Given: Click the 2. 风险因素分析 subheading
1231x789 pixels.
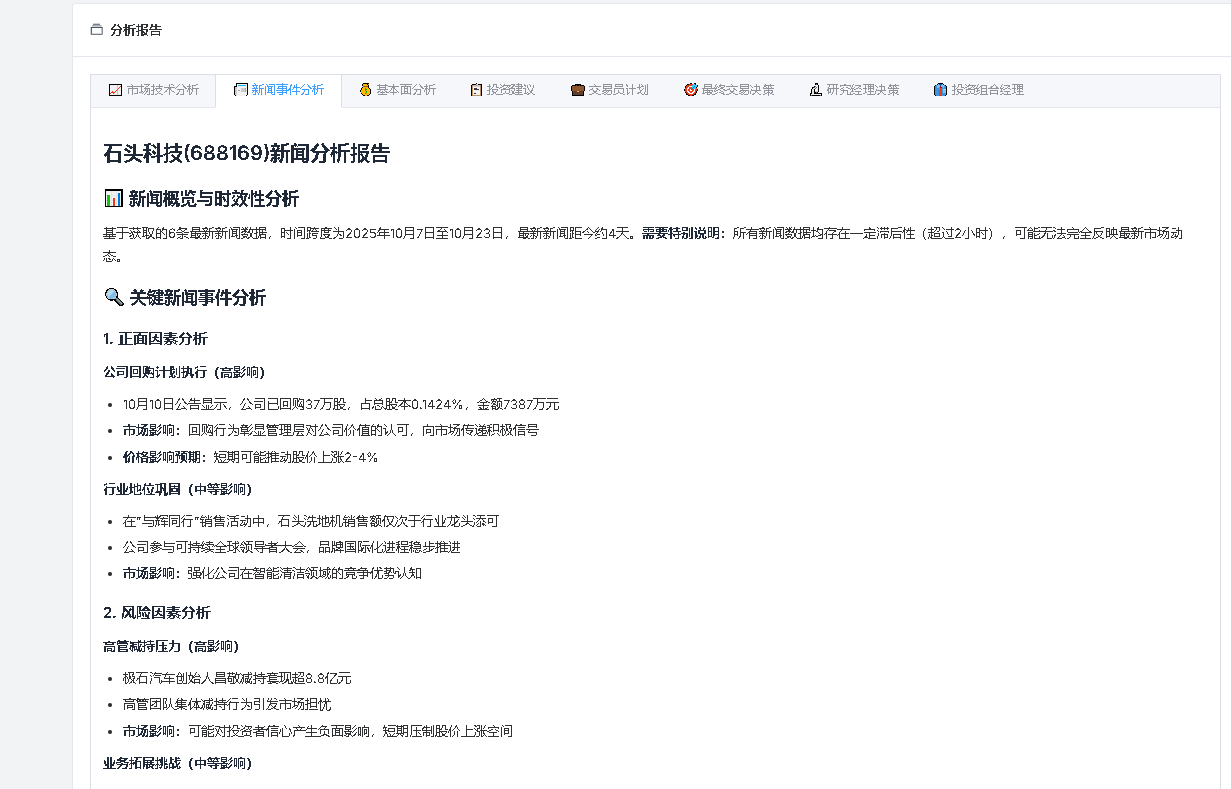Looking at the screenshot, I should point(157,612).
